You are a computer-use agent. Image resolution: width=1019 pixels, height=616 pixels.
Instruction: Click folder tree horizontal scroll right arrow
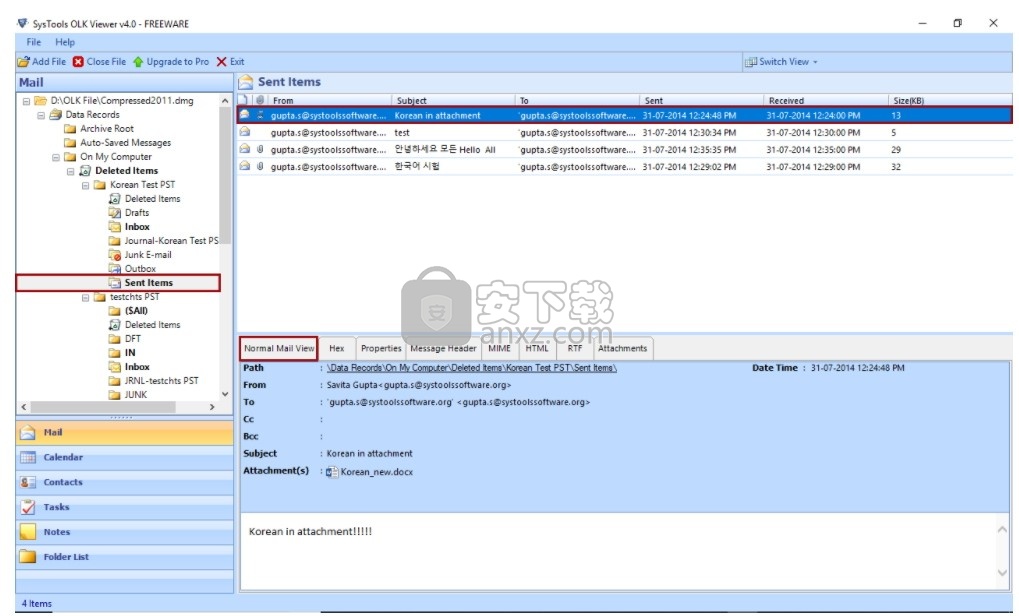pyautogui.click(x=213, y=407)
